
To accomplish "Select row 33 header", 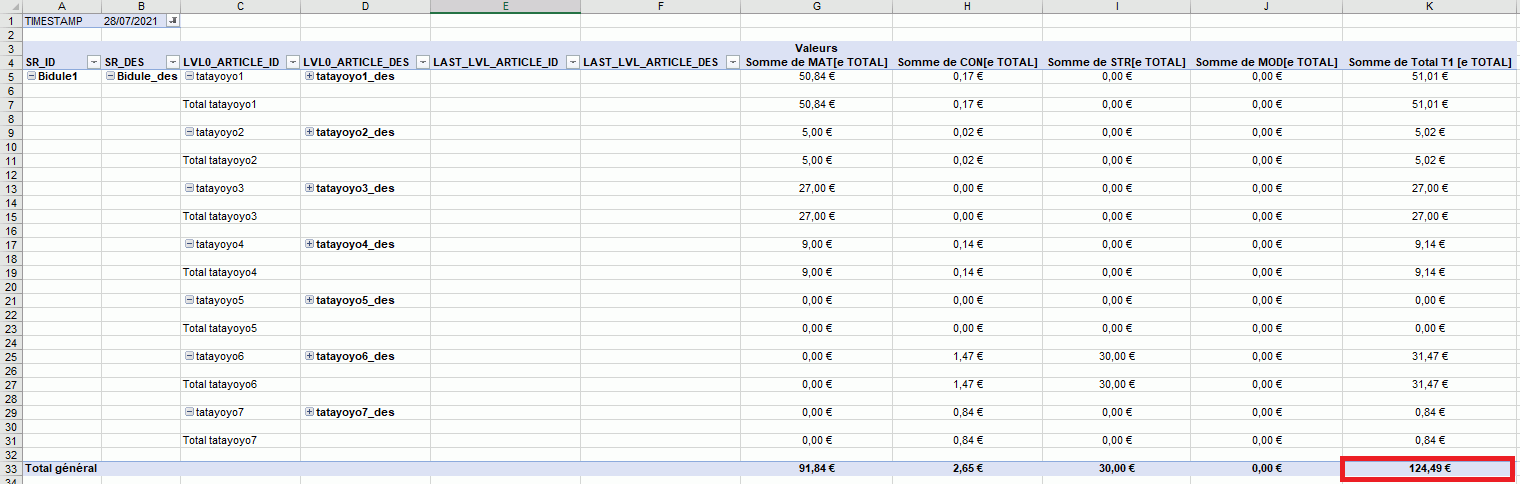I will [x=11, y=468].
